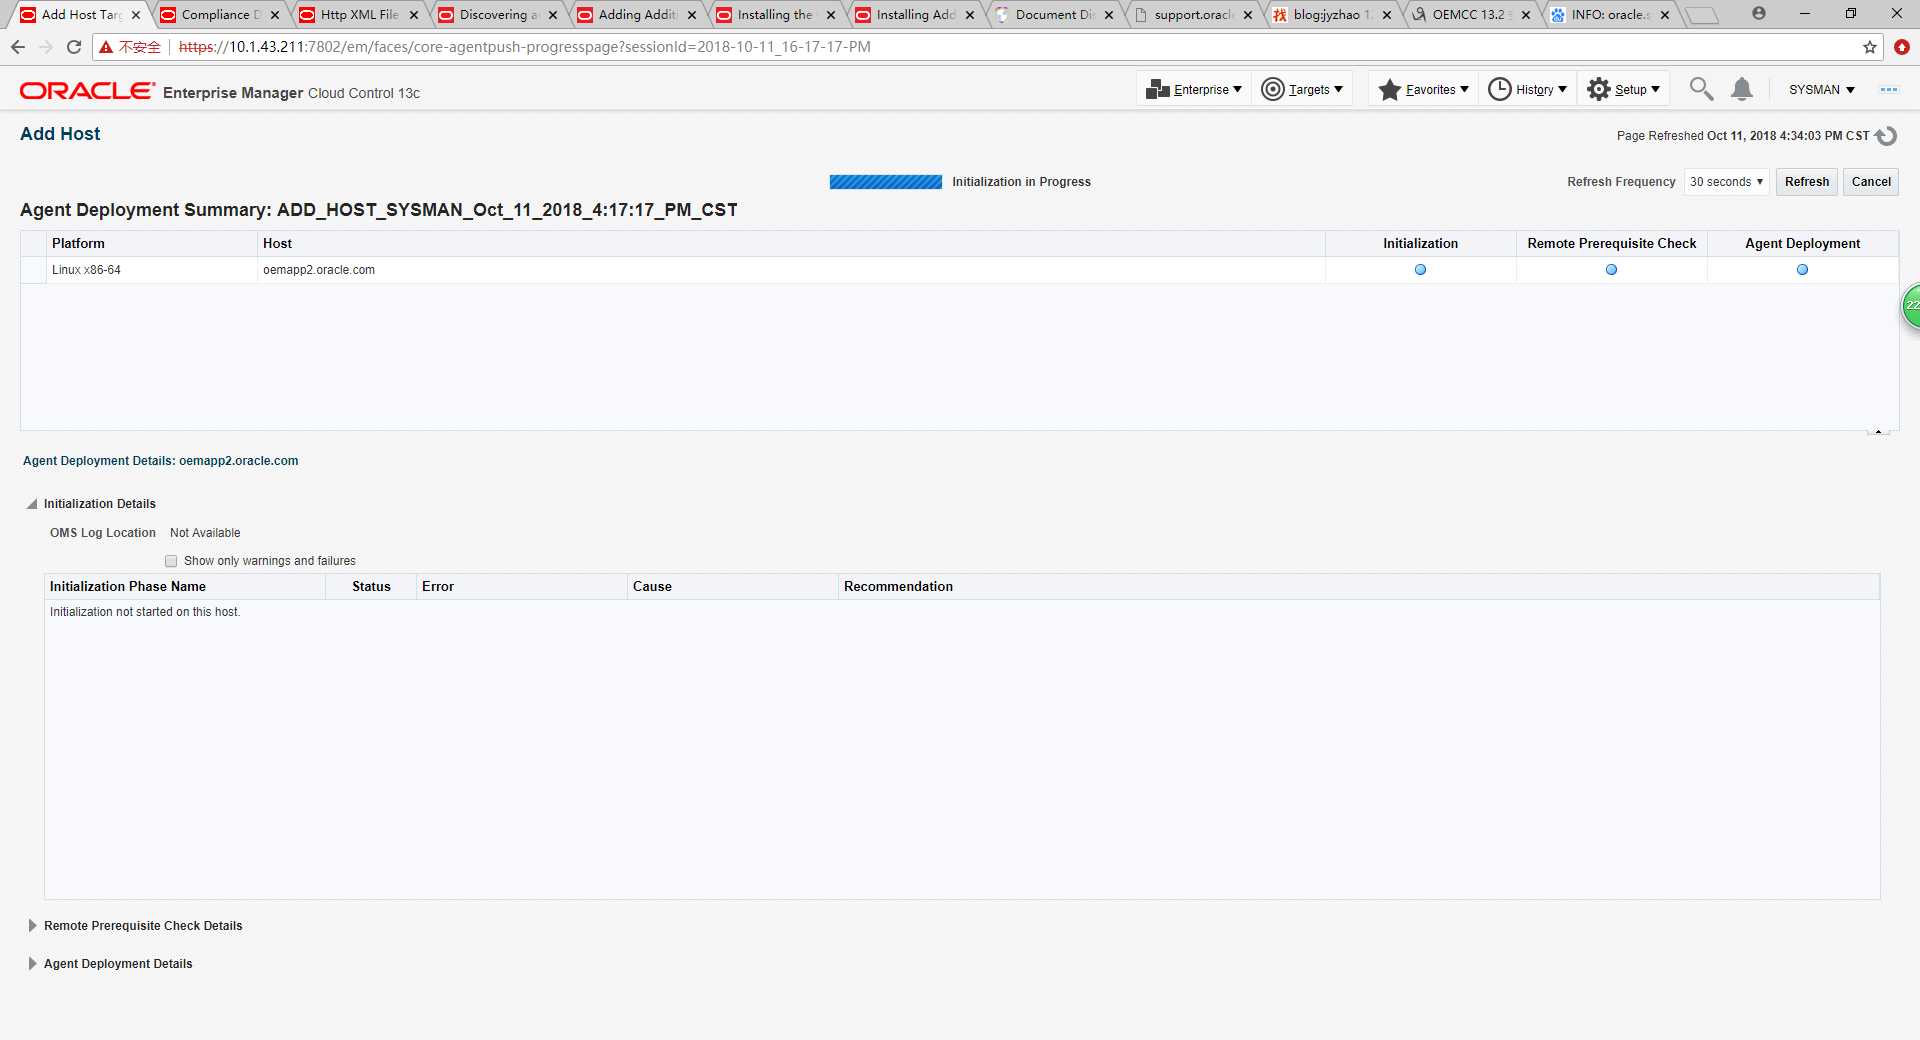1920x1040 pixels.
Task: Switch to the Installing the tab
Action: pyautogui.click(x=776, y=15)
